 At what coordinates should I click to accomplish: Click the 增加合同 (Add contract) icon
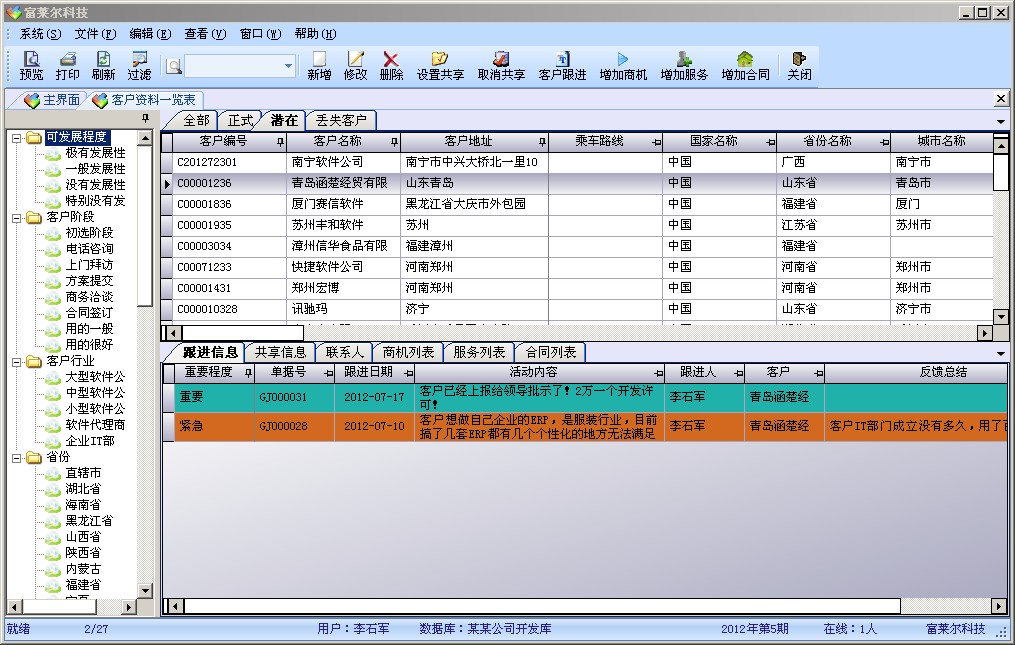pos(745,60)
